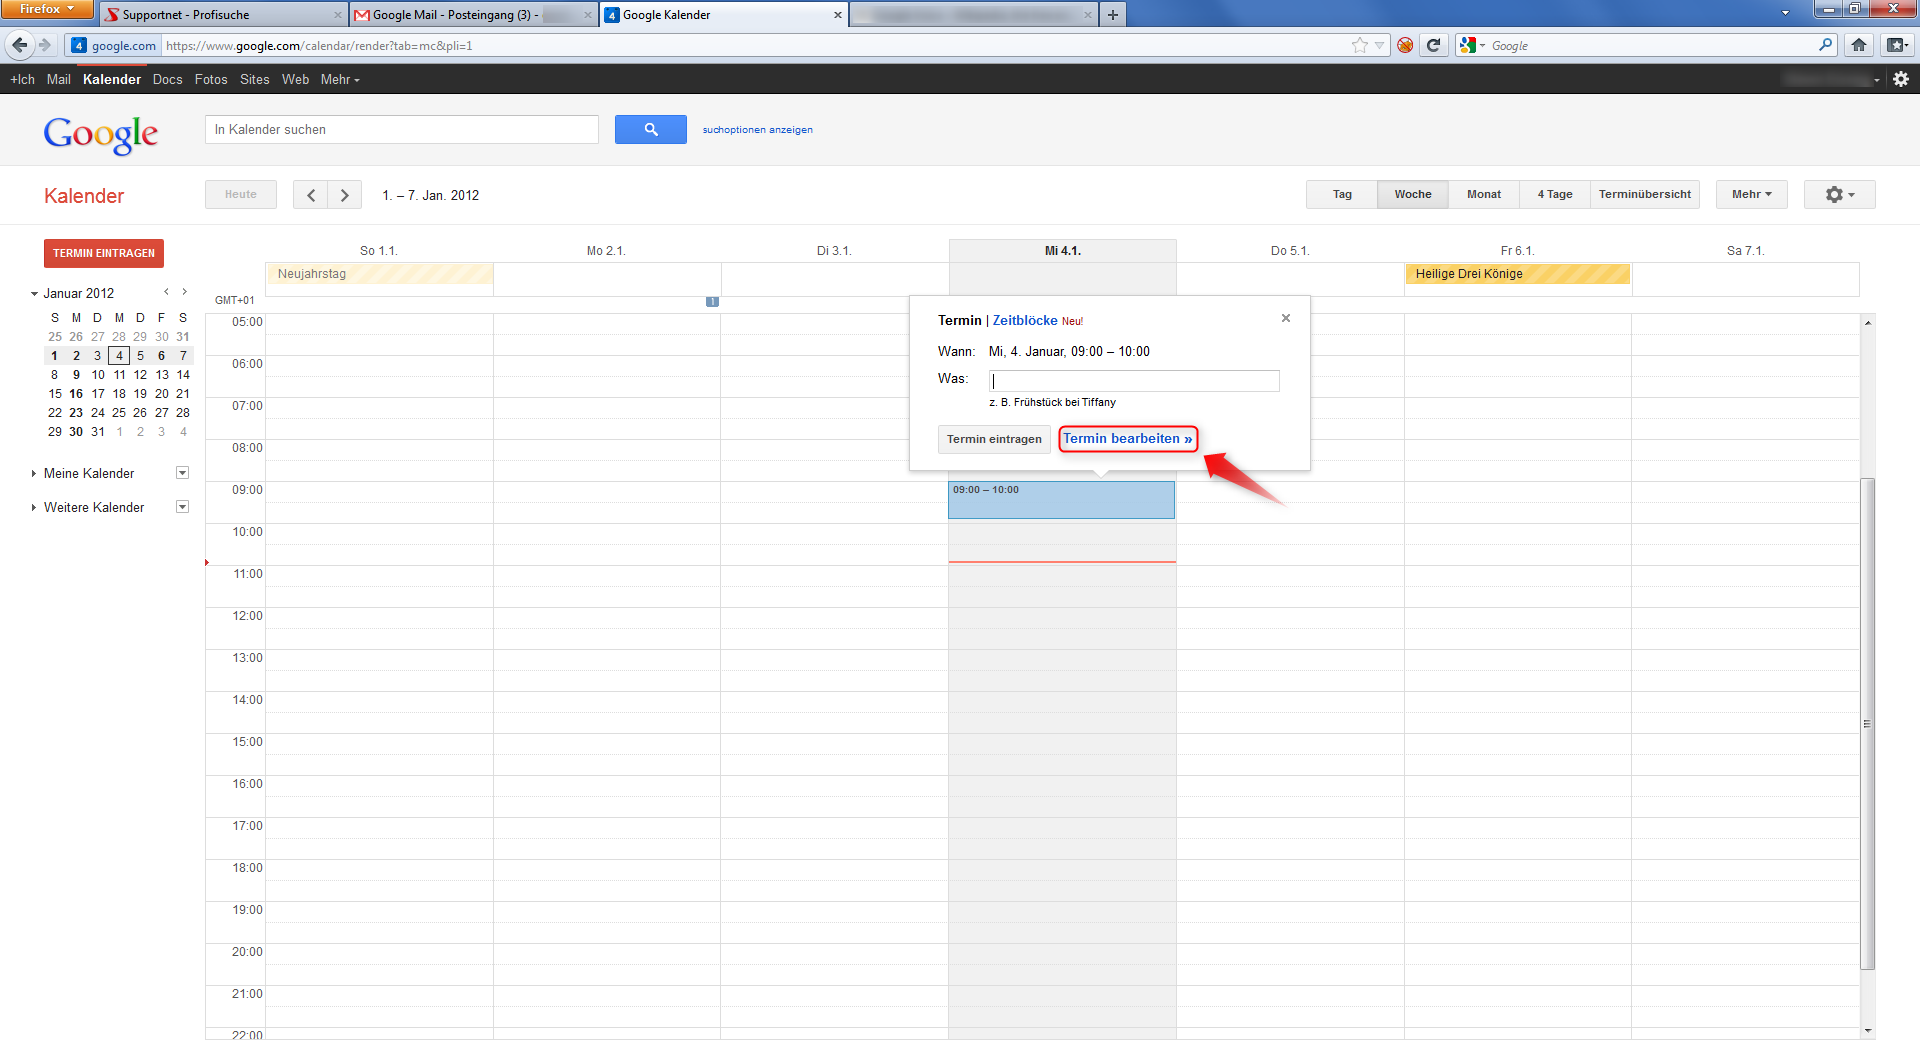The width and height of the screenshot is (1920, 1040).
Task: Click the next week navigation arrow
Action: point(344,194)
